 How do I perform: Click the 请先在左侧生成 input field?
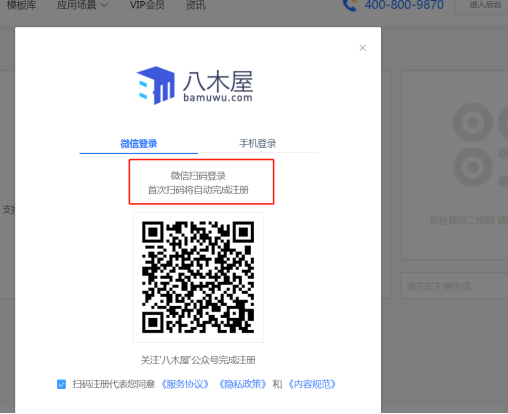[454, 286]
